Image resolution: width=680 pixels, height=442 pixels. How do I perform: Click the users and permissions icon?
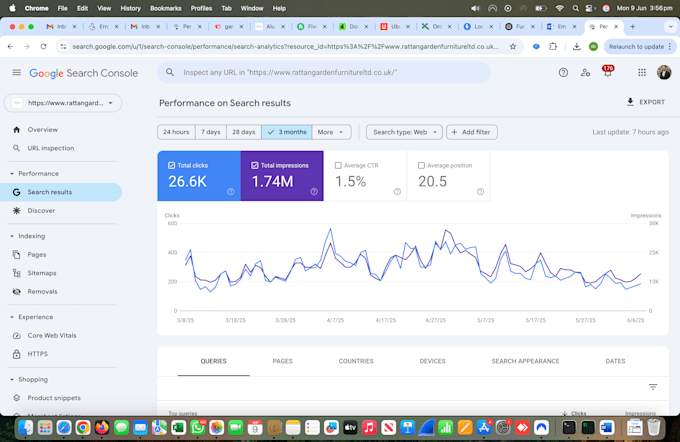[x=585, y=72]
